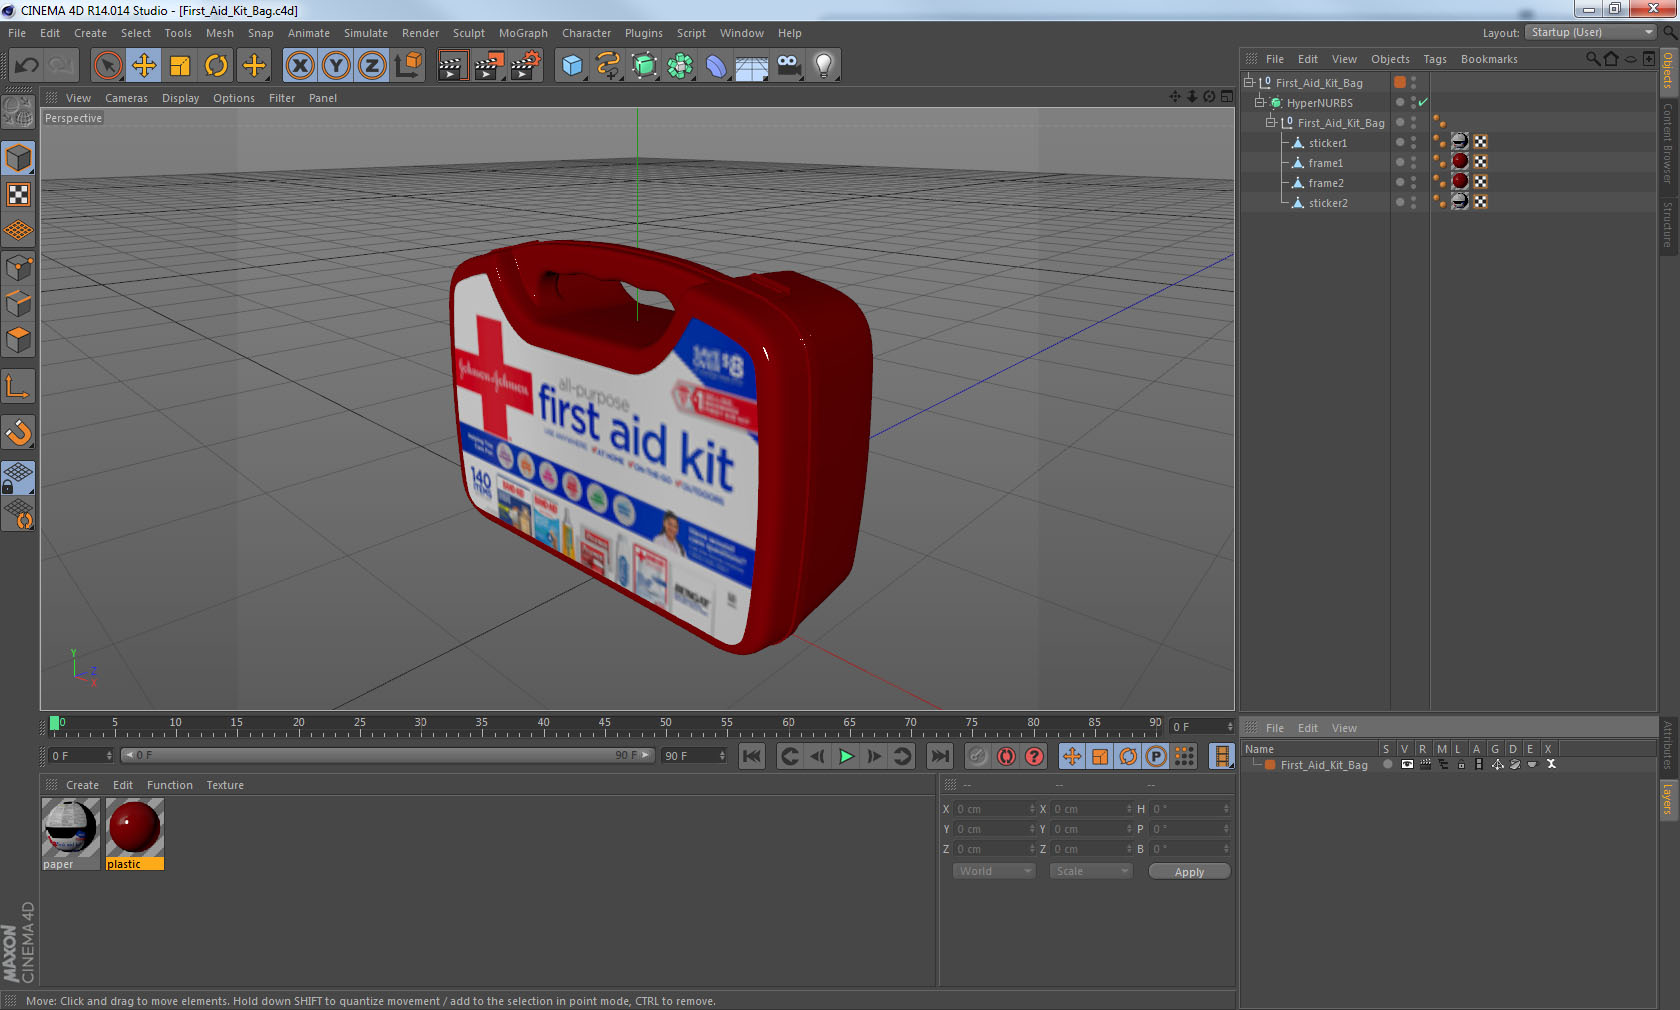Click the Apply button
The image size is (1680, 1010).
(1189, 872)
